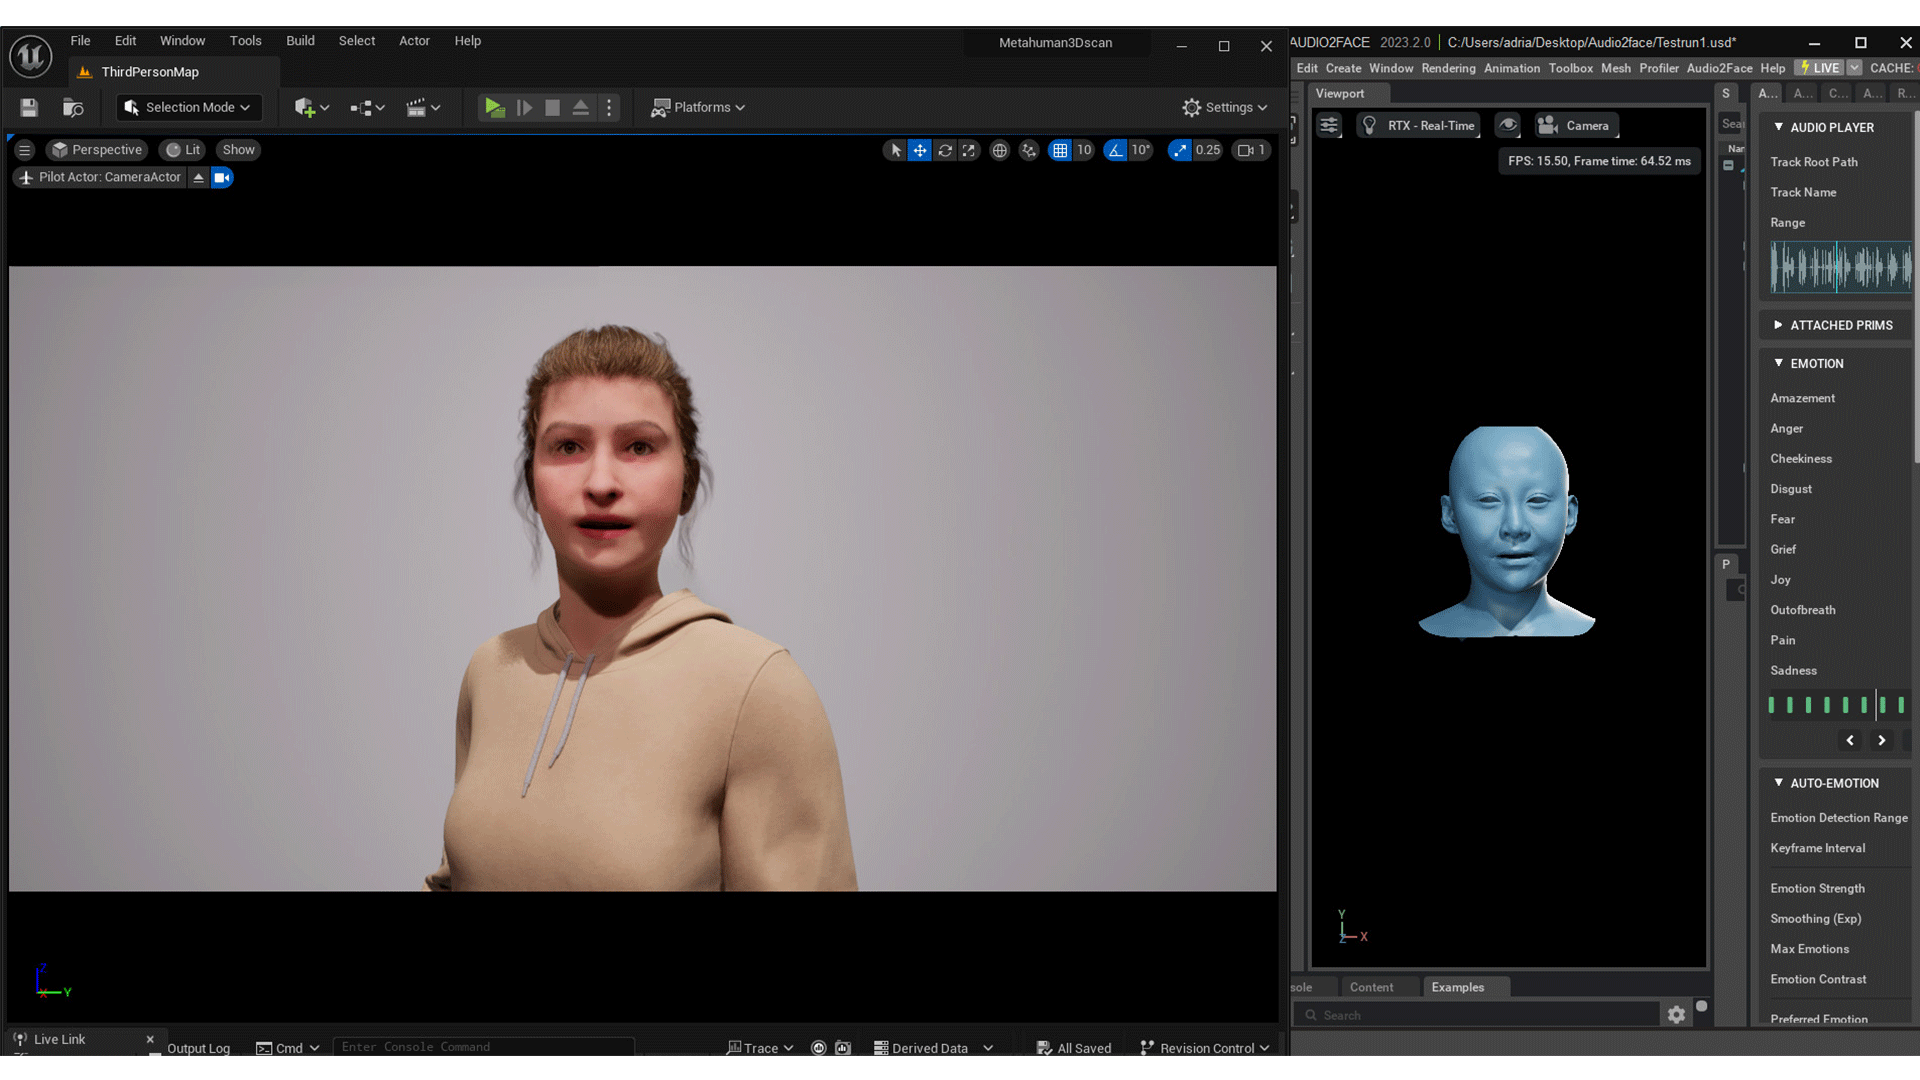Toggle Audio2Face viewport visibility eye icon
The image size is (1920, 1080).
(1508, 125)
